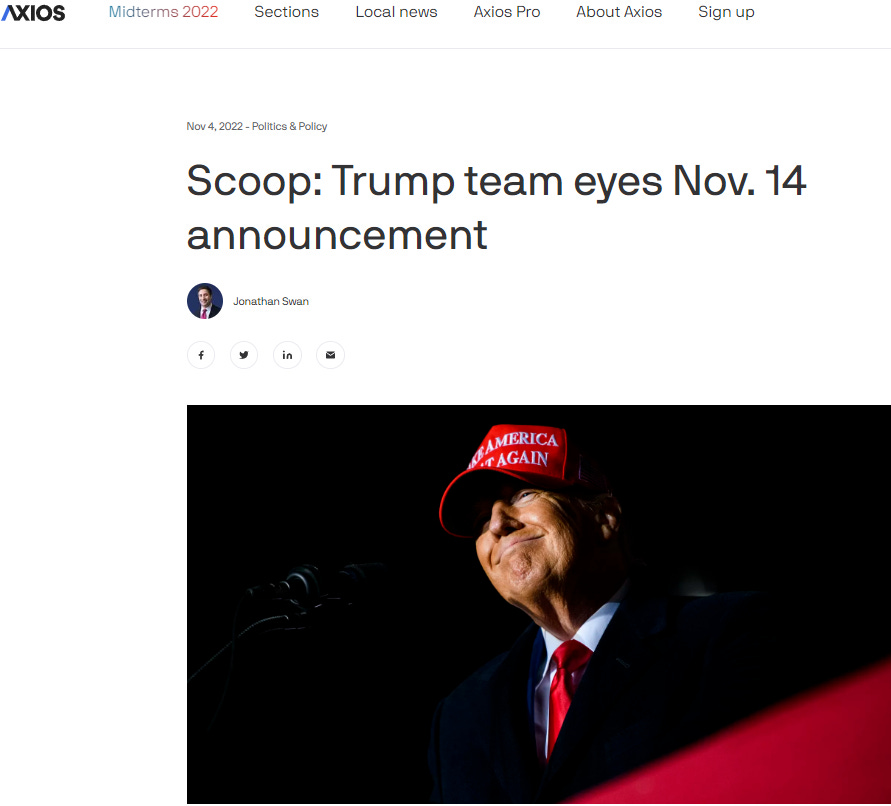Image resolution: width=891 pixels, height=806 pixels.
Task: Open the Sections menu
Action: [x=286, y=12]
